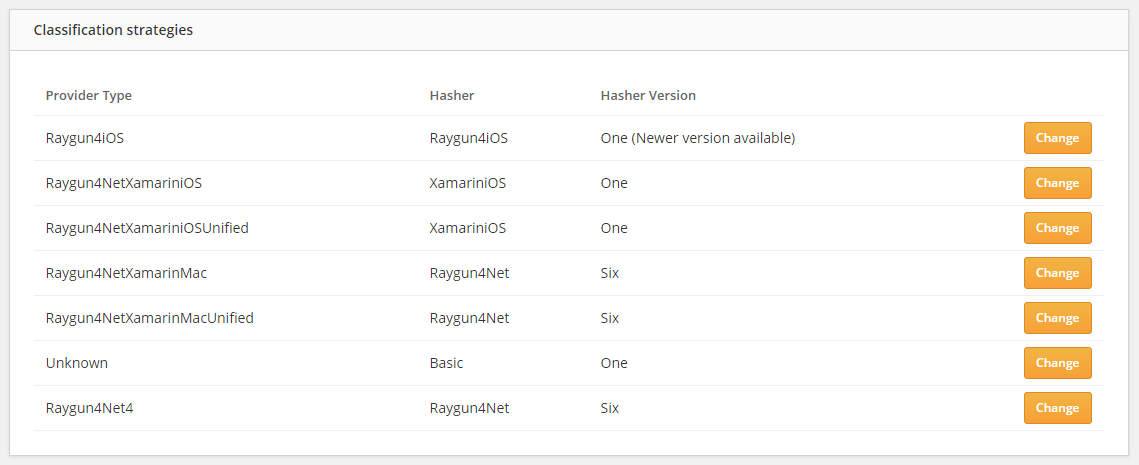Click the Basic hasher cell
The width and height of the screenshot is (1139, 465).
[446, 363]
